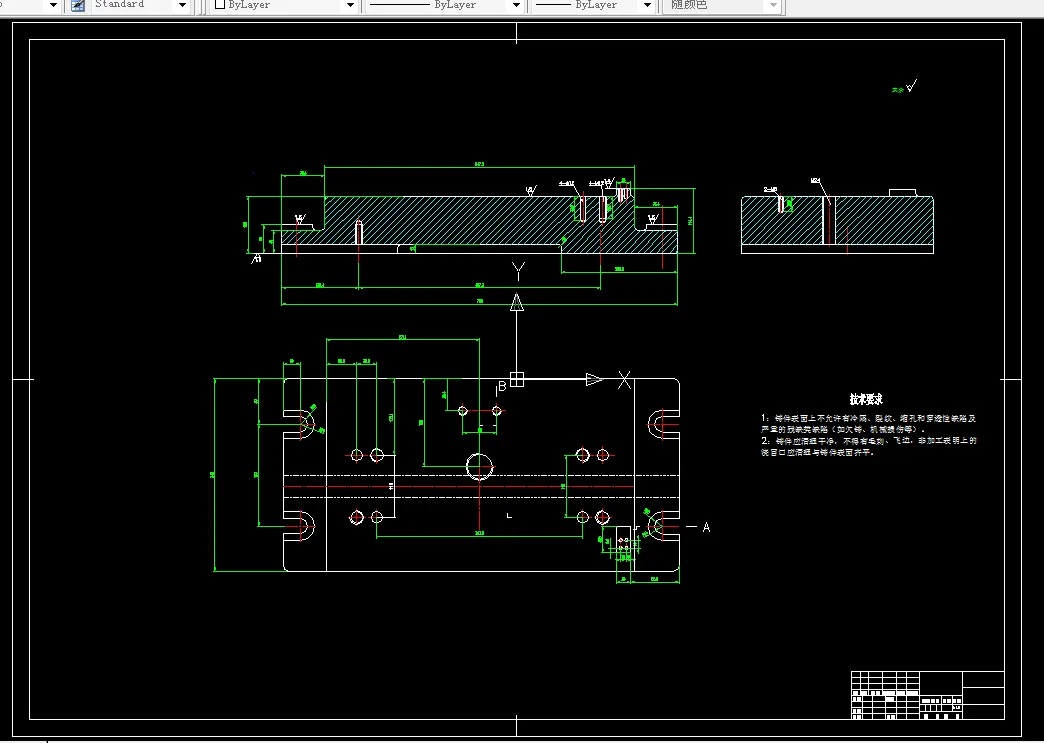Open the partially visible leftmost toolbar dropdown arrow
The image size is (1044, 743).
[53, 5]
